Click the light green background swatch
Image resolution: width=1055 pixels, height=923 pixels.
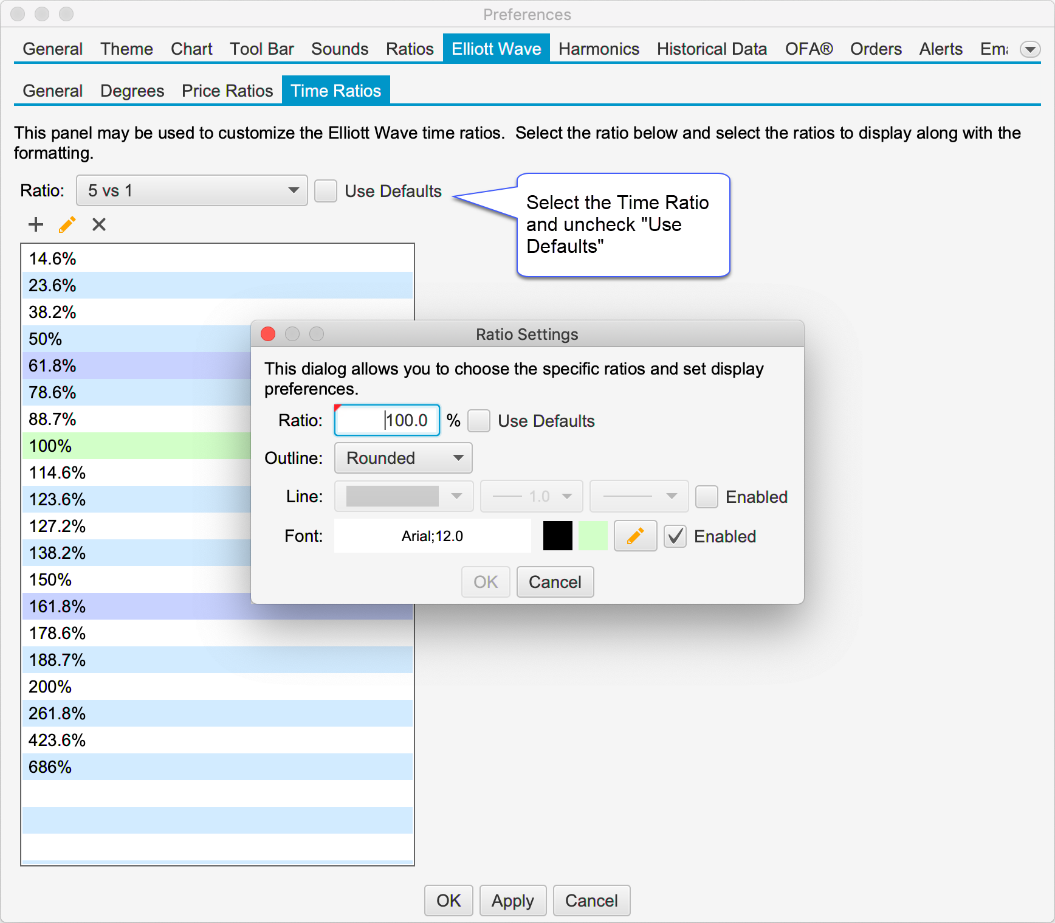[593, 537]
